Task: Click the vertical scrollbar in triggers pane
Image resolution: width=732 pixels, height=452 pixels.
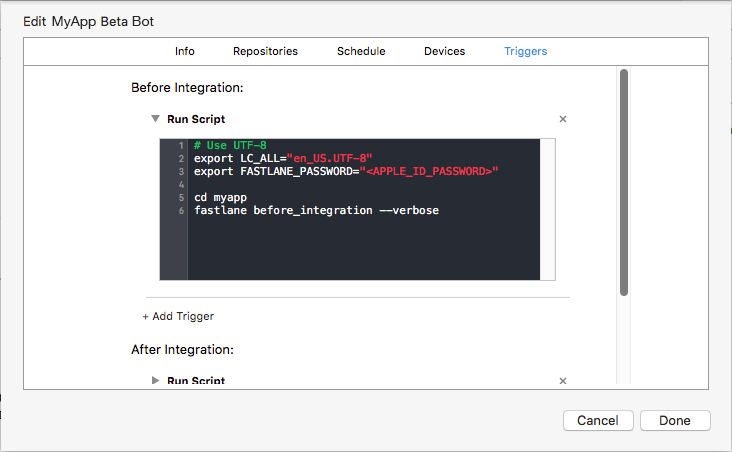Action: [624, 180]
